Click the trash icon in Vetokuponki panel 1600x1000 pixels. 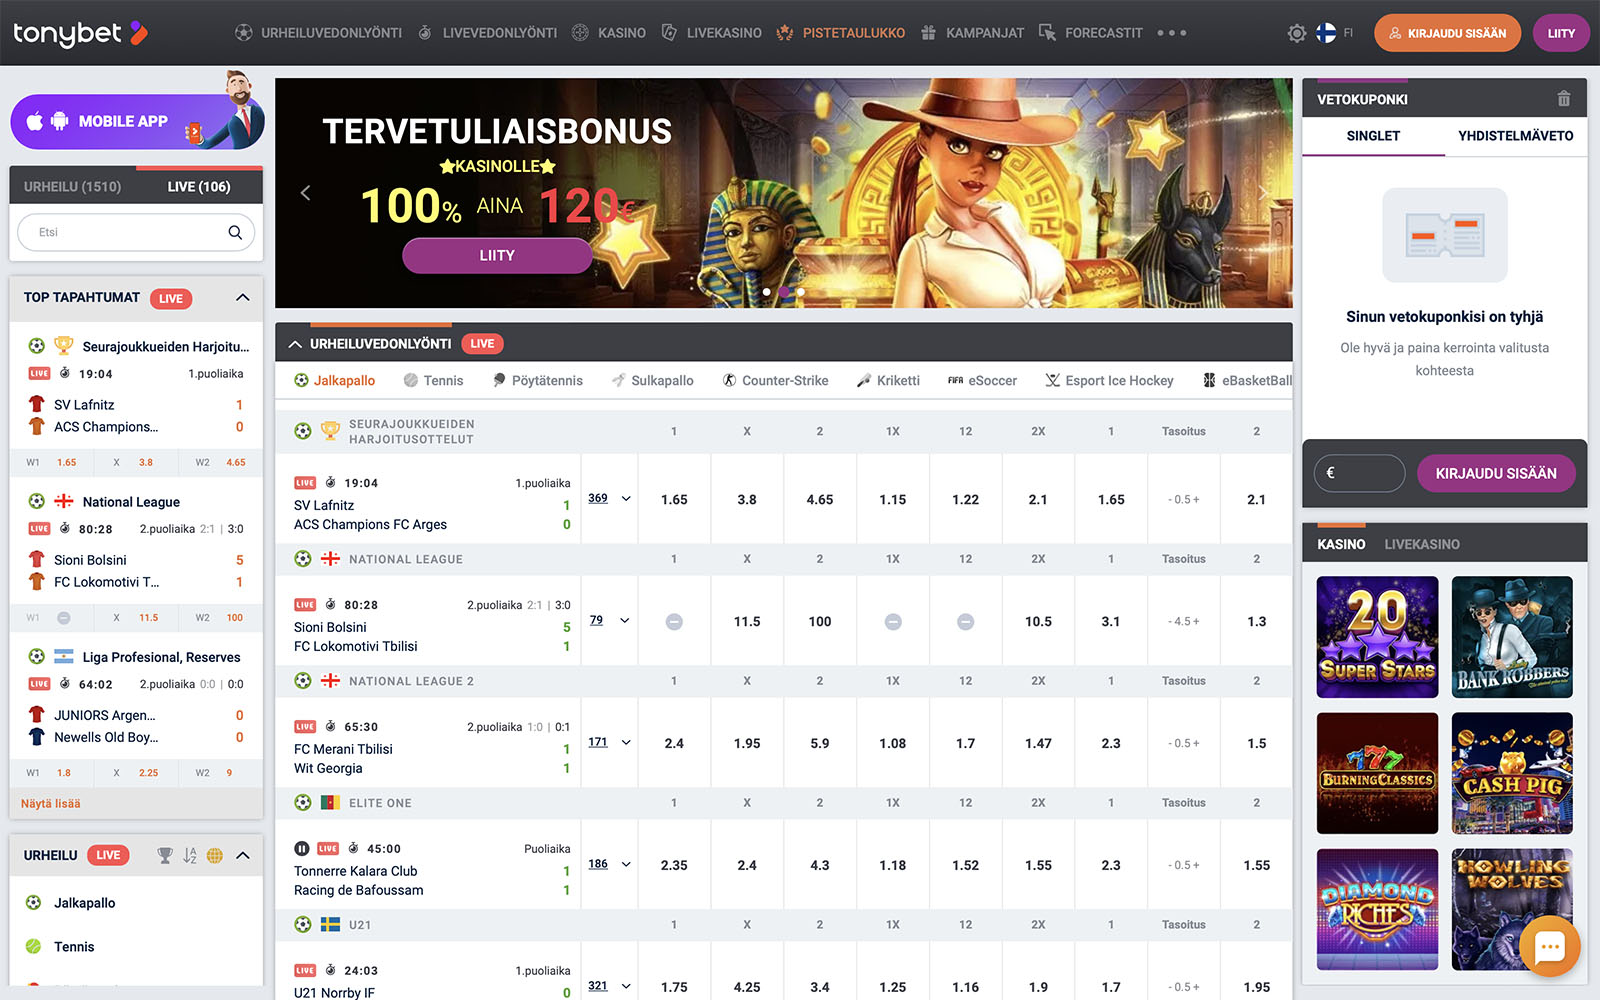(1564, 99)
